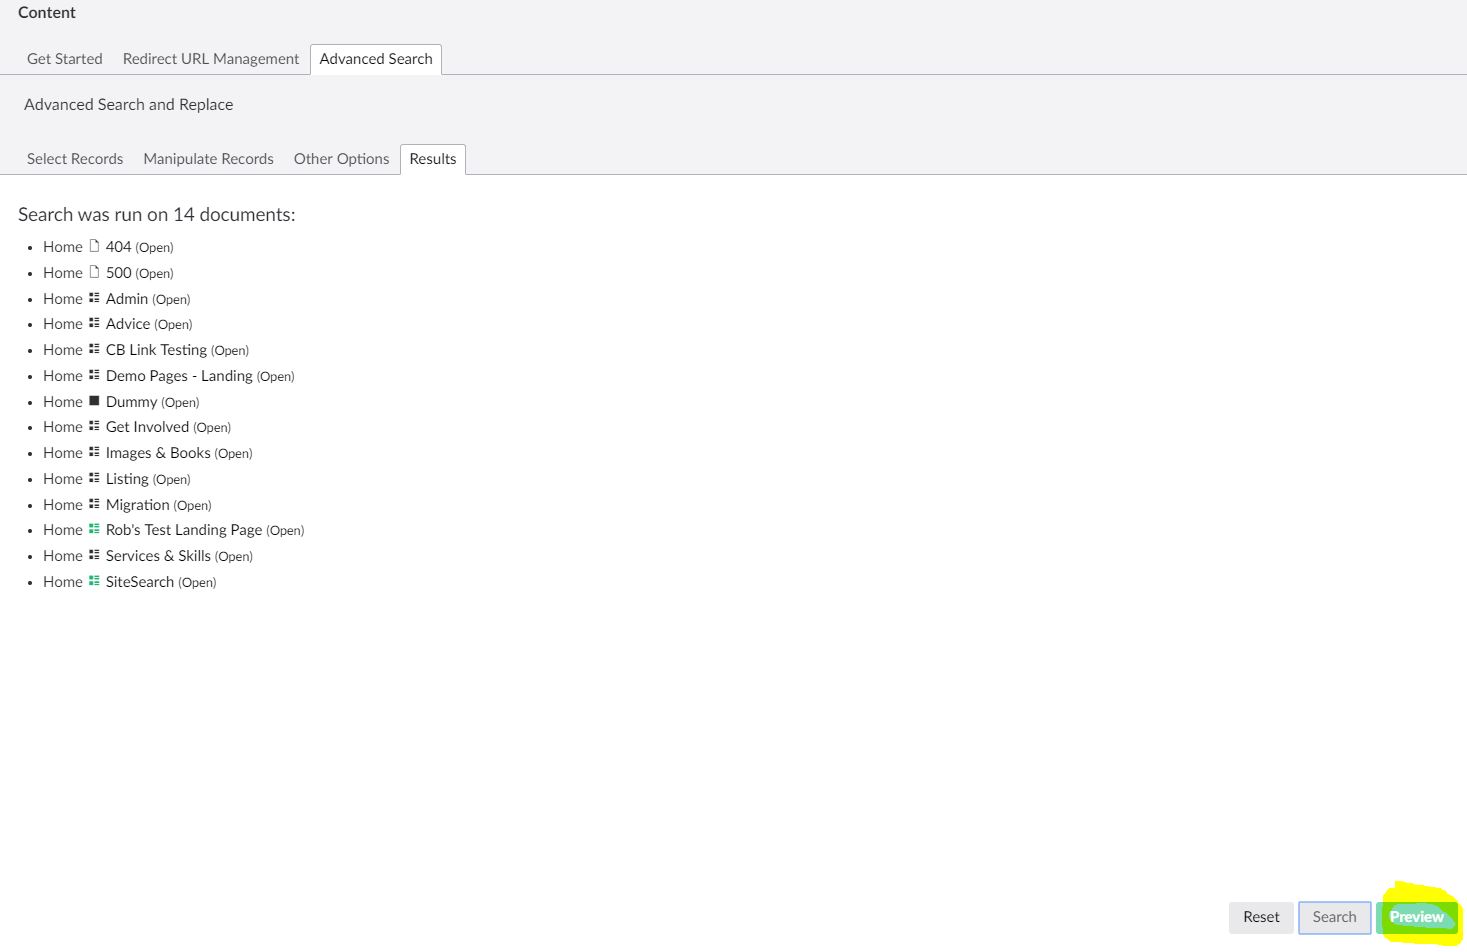Select the Advanced Search tab
1467x952 pixels.
point(375,58)
